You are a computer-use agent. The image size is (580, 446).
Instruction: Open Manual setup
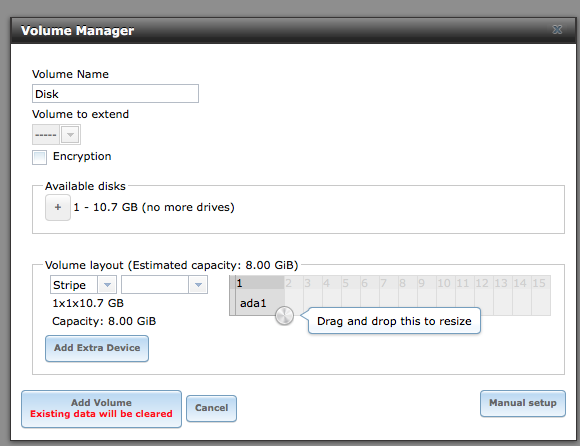(x=523, y=403)
